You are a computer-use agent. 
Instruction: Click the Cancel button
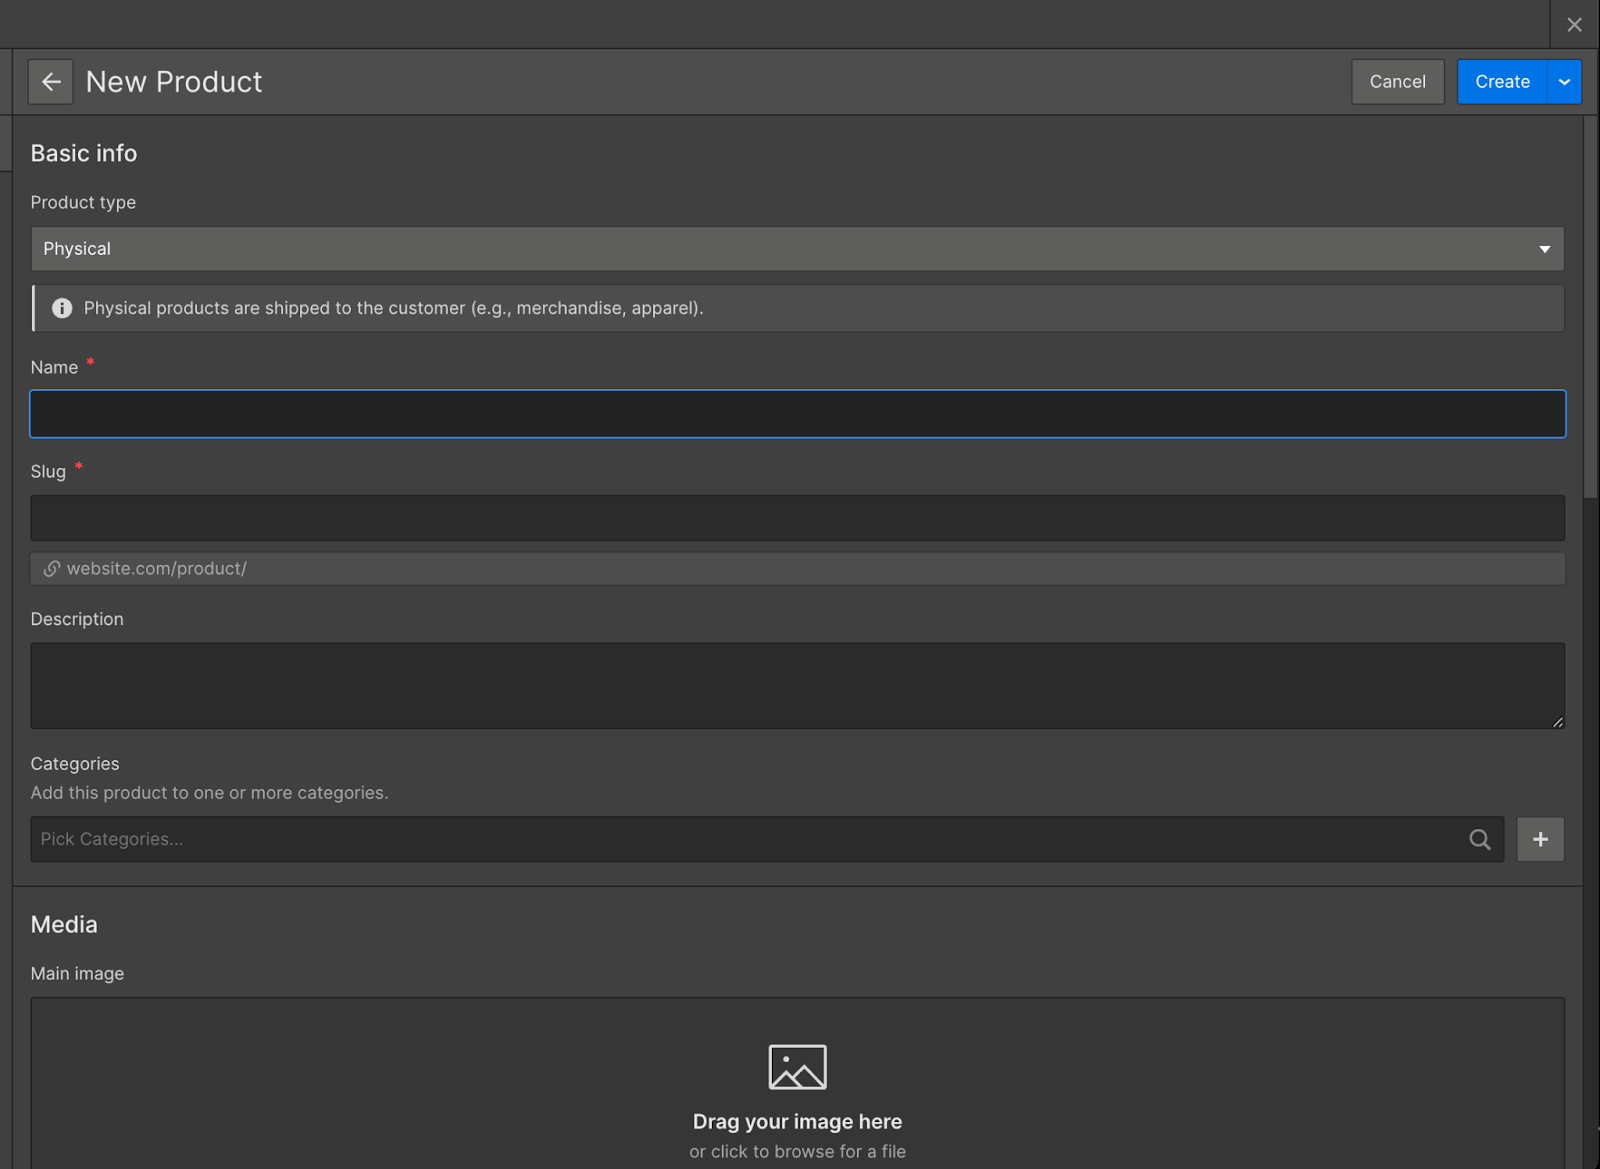[1397, 81]
